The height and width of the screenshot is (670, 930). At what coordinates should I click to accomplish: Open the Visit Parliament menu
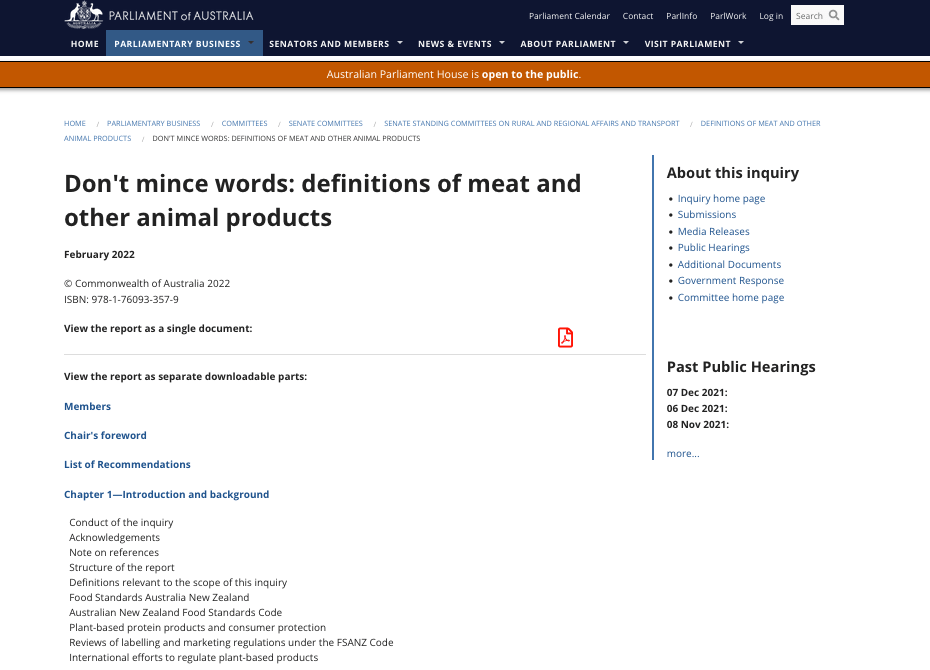694,44
